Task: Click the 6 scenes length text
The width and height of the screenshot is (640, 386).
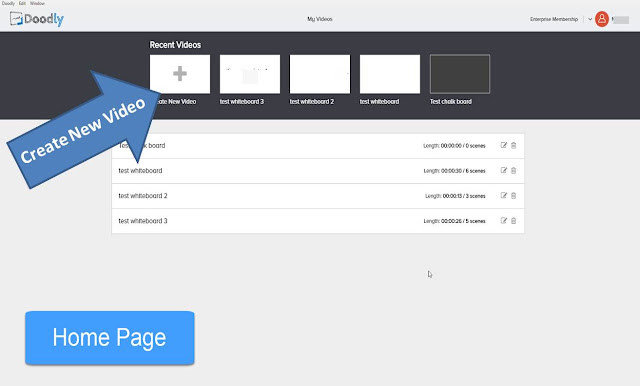Action: [x=454, y=171]
